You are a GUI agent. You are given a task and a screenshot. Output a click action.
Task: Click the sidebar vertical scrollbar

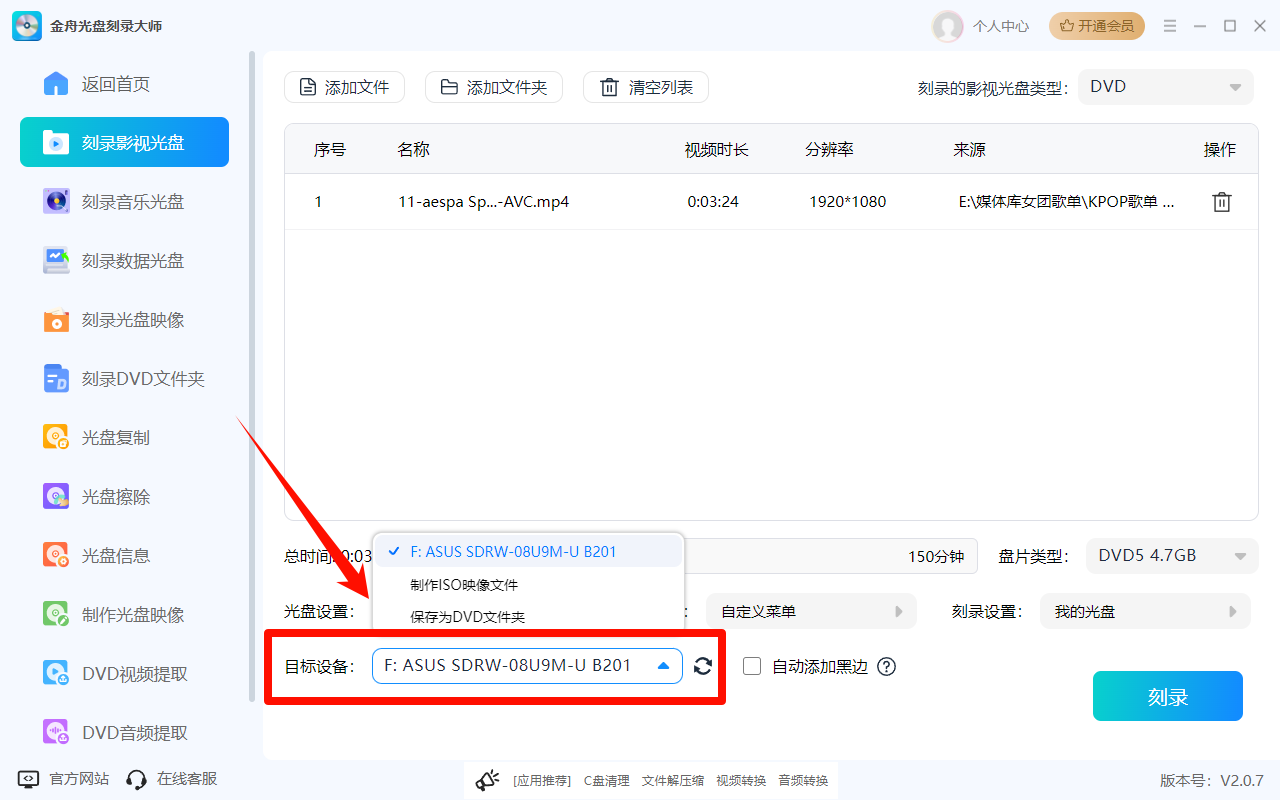pyautogui.click(x=252, y=377)
